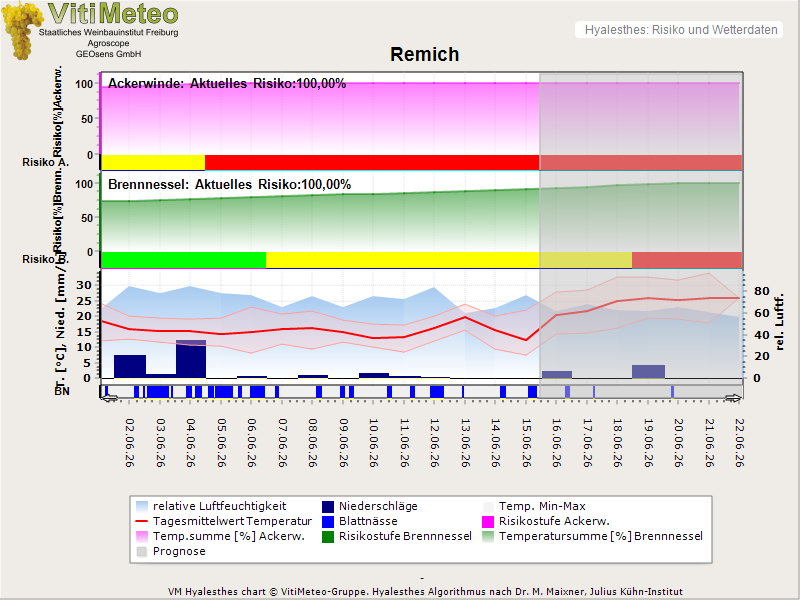Click the bright yellow Brennnessel risk band
This screenshot has height=600, width=800.
tap(403, 259)
